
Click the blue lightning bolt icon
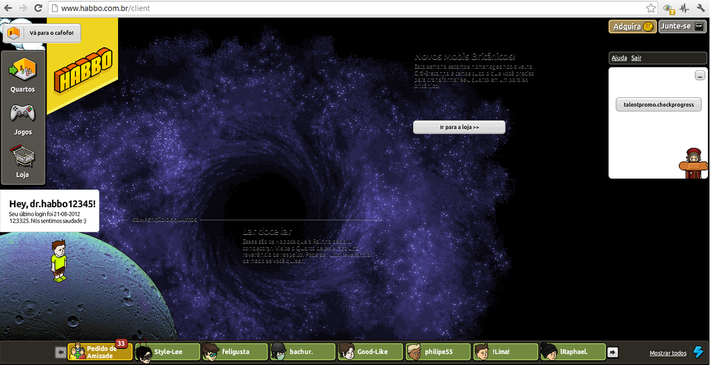tap(699, 352)
